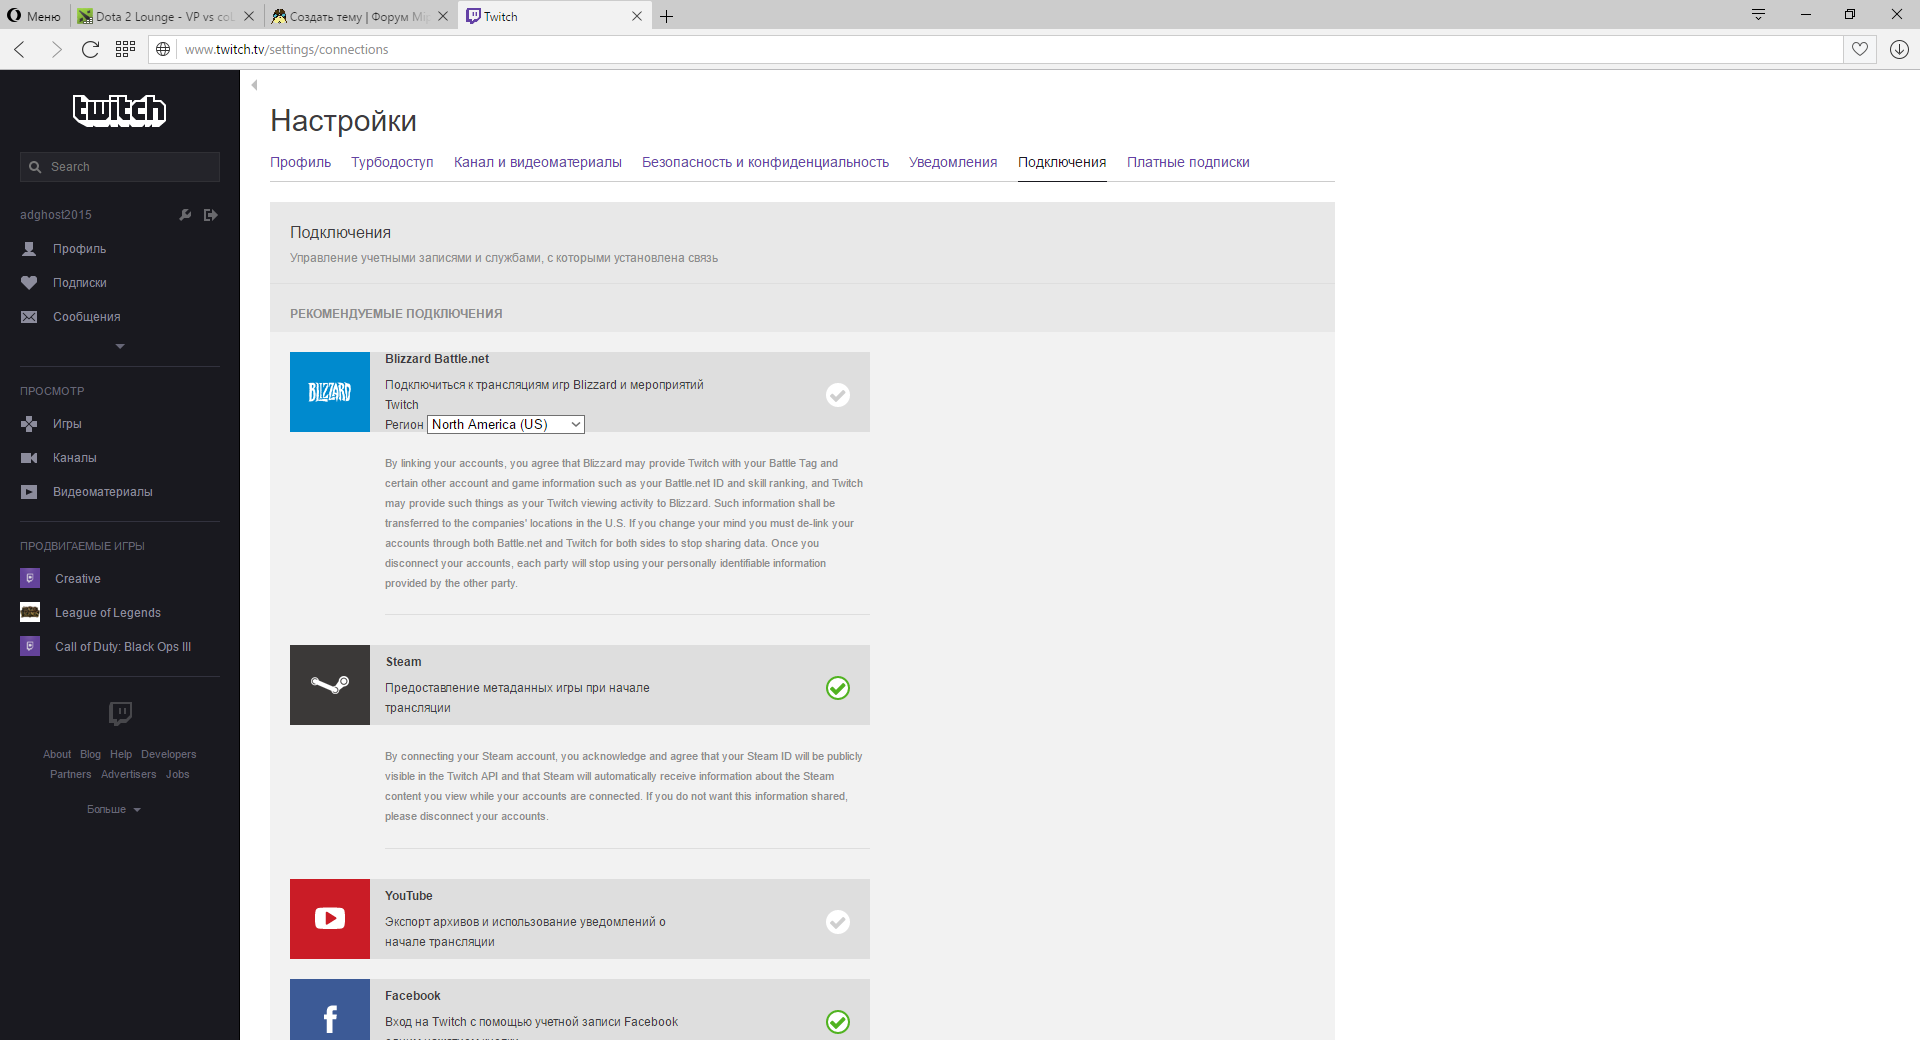Click the Creative game icon

pos(30,578)
